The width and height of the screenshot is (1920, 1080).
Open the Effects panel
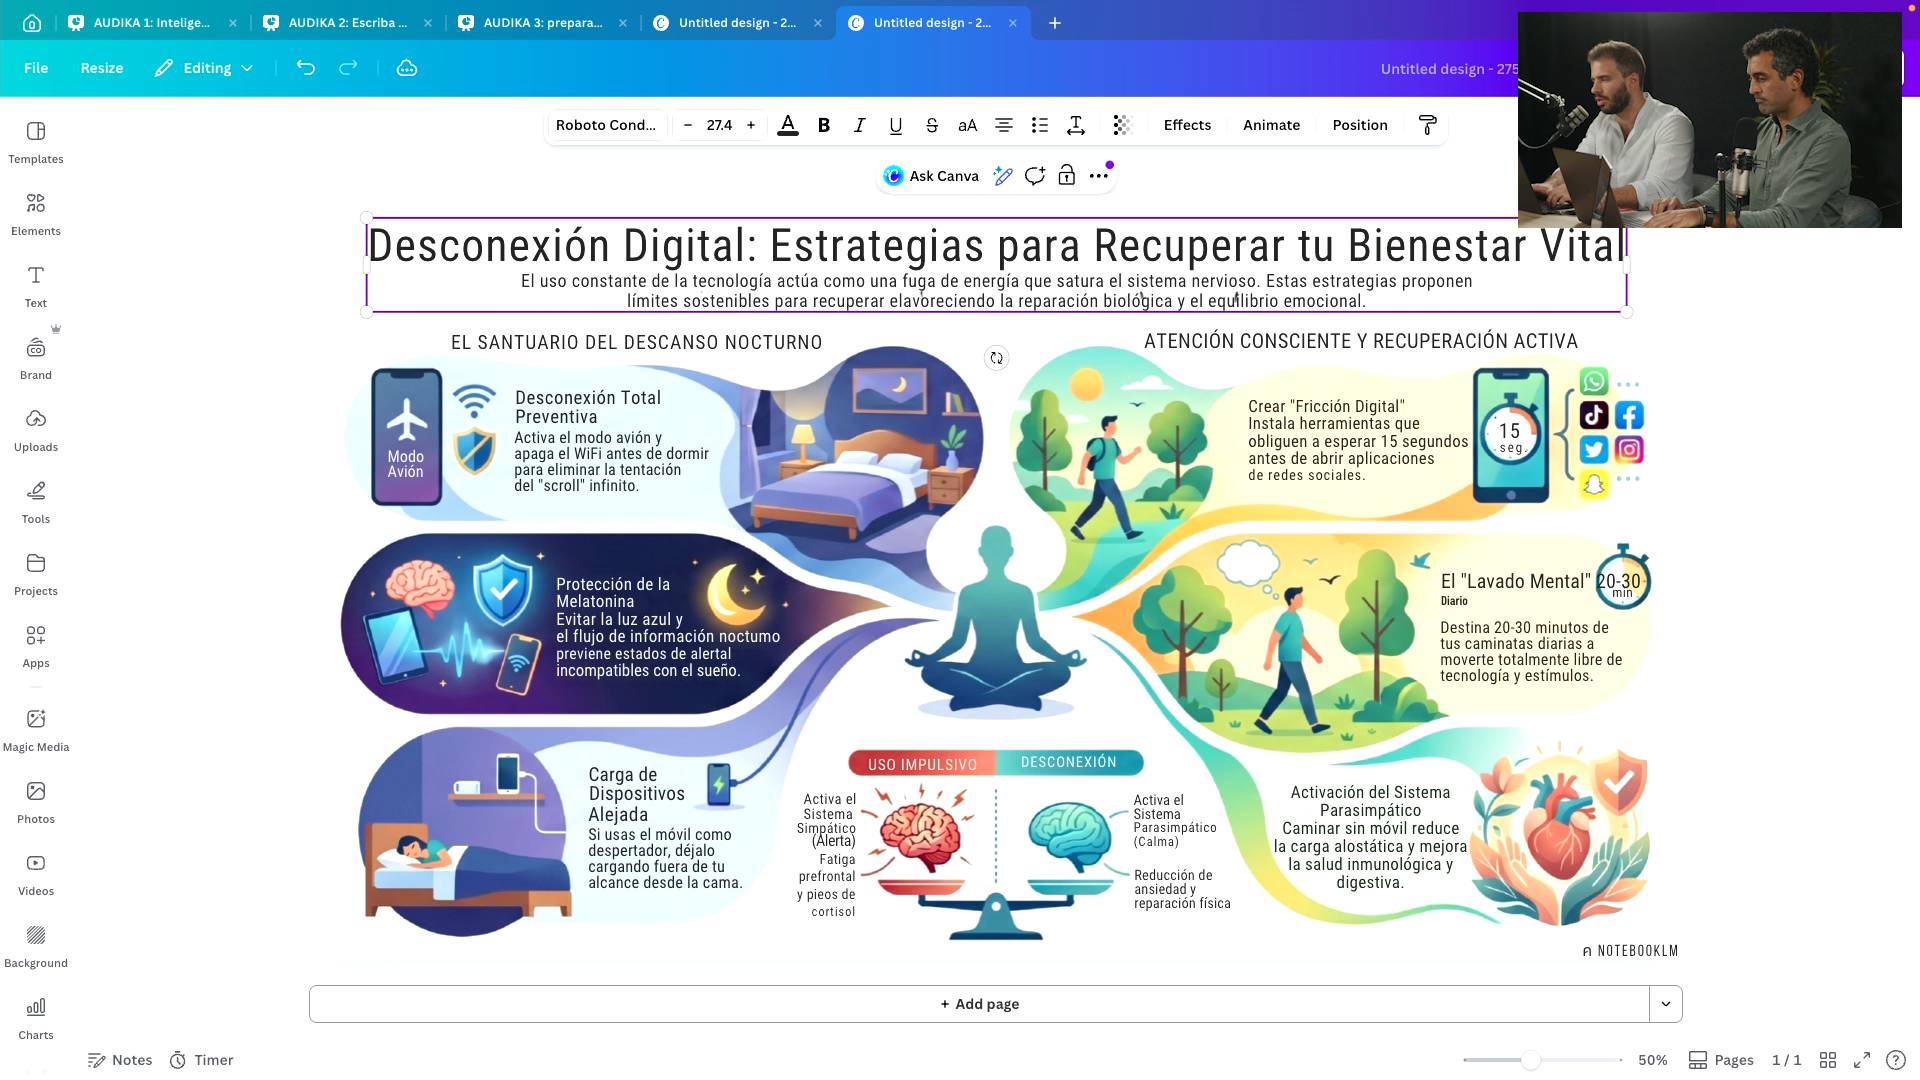point(1187,125)
